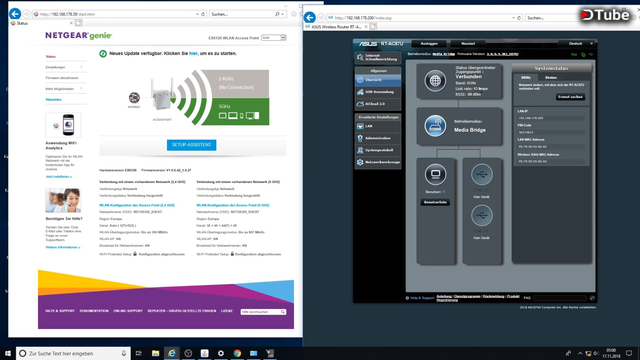Click the support agent photo
The width and height of the screenshot is (640, 360).
click(x=63, y=200)
